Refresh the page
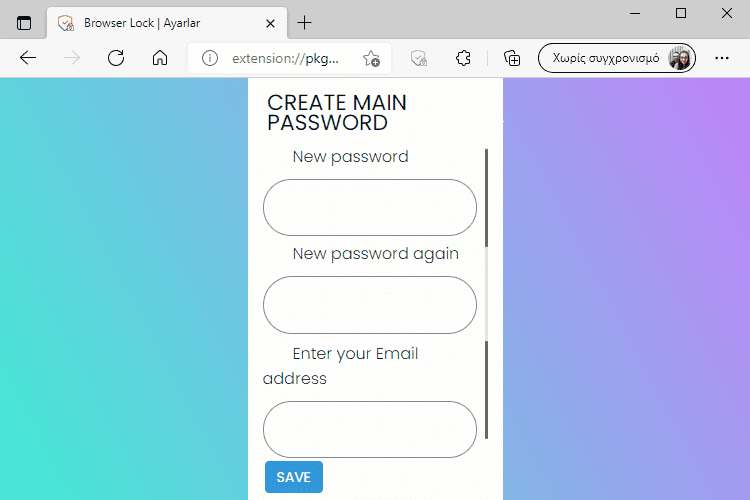 [x=116, y=58]
